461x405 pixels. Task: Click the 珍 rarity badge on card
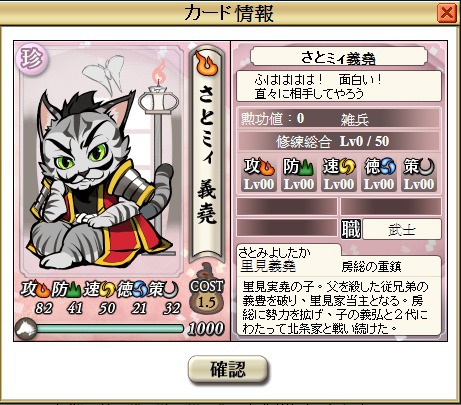pyautogui.click(x=31, y=59)
